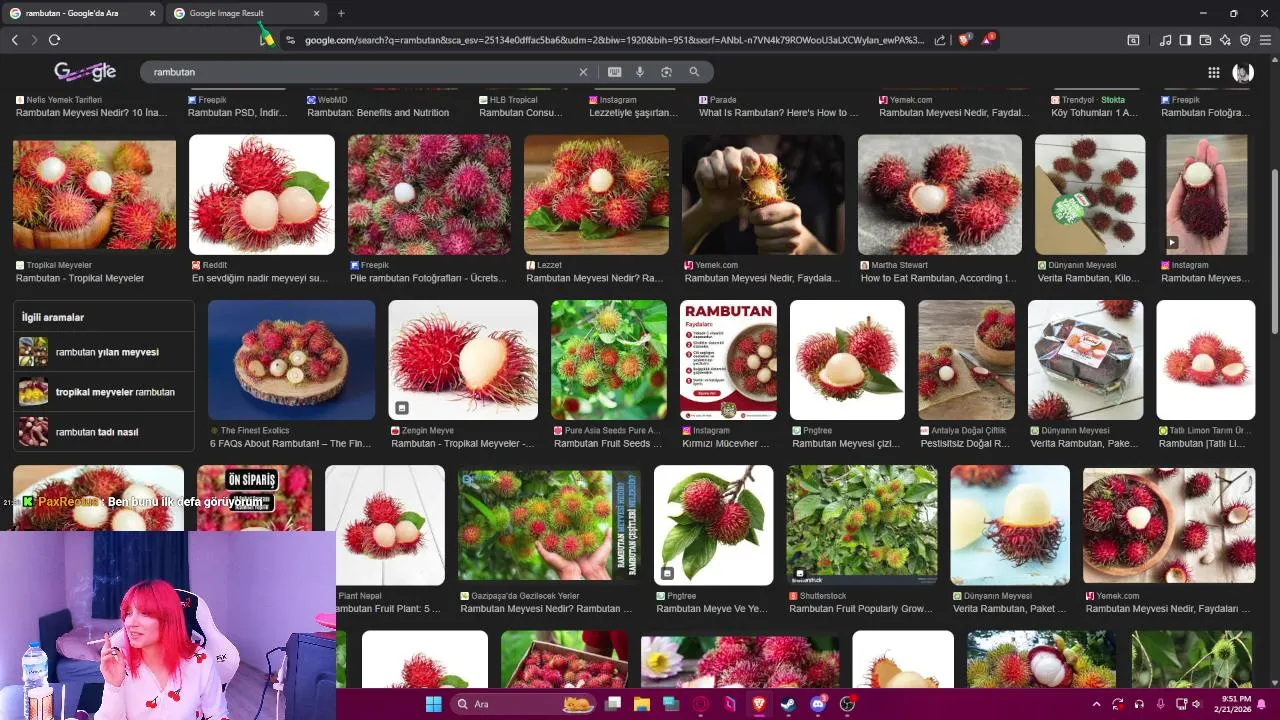
Task: Reload the page with the refresh icon
Action: point(54,40)
